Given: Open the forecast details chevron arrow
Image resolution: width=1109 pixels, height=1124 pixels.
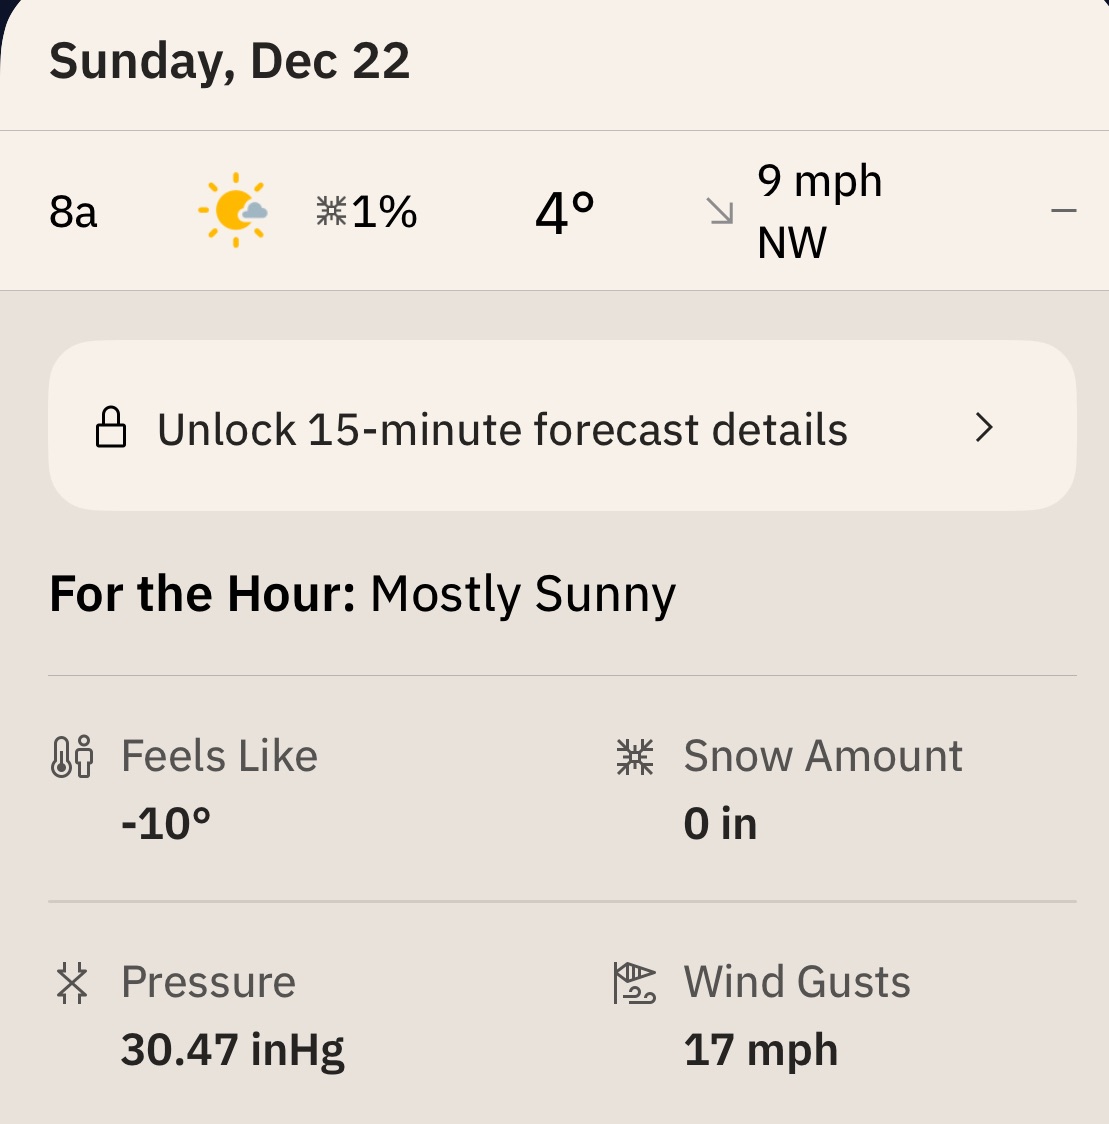Looking at the screenshot, I should pyautogui.click(x=985, y=428).
